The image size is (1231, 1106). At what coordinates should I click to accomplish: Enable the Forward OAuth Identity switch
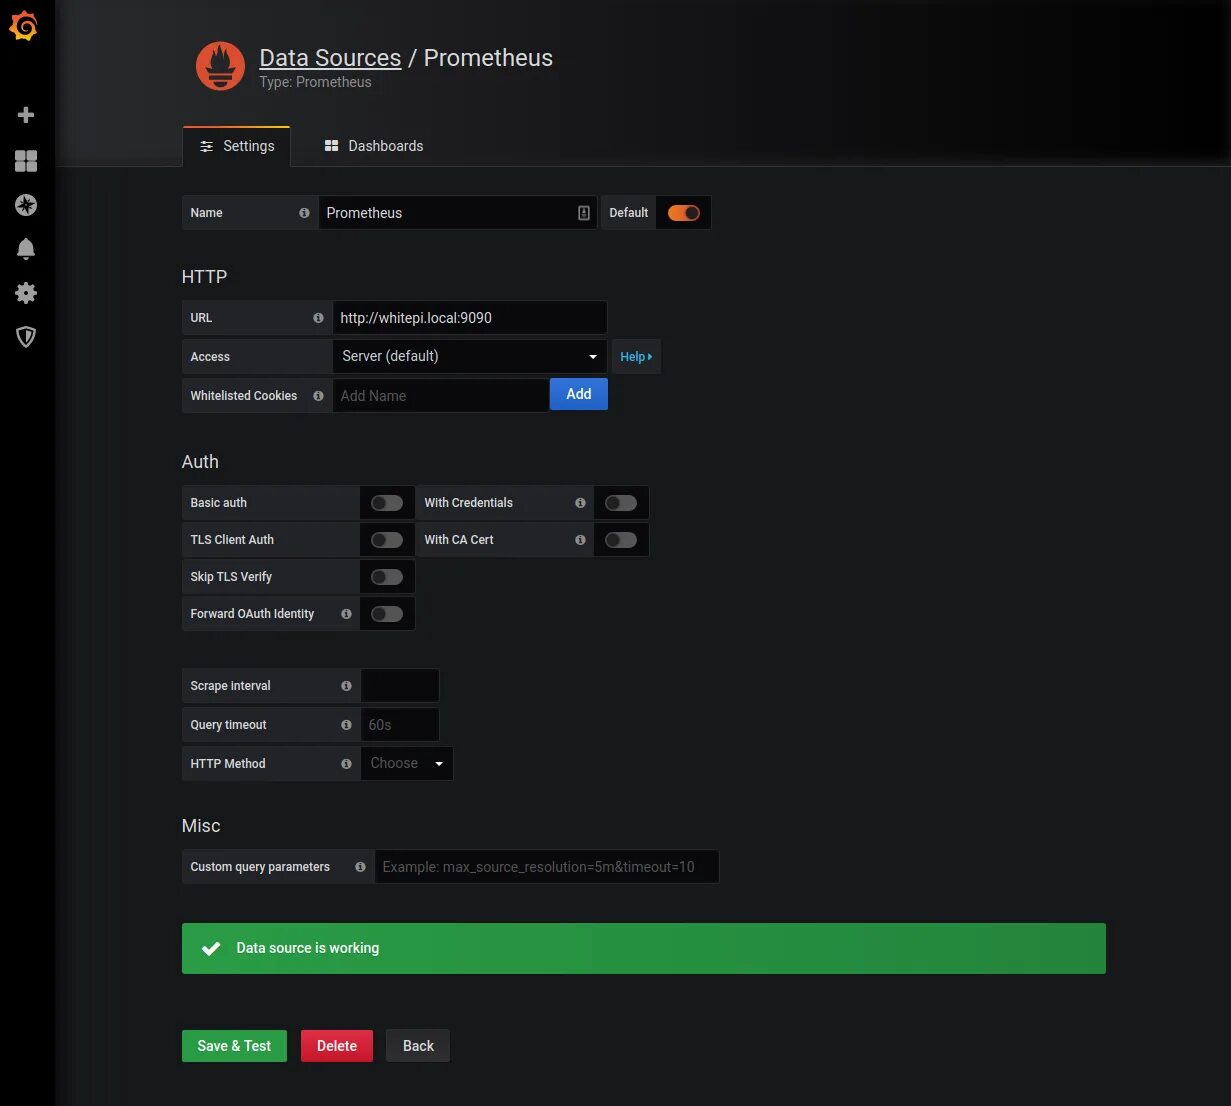pos(387,614)
